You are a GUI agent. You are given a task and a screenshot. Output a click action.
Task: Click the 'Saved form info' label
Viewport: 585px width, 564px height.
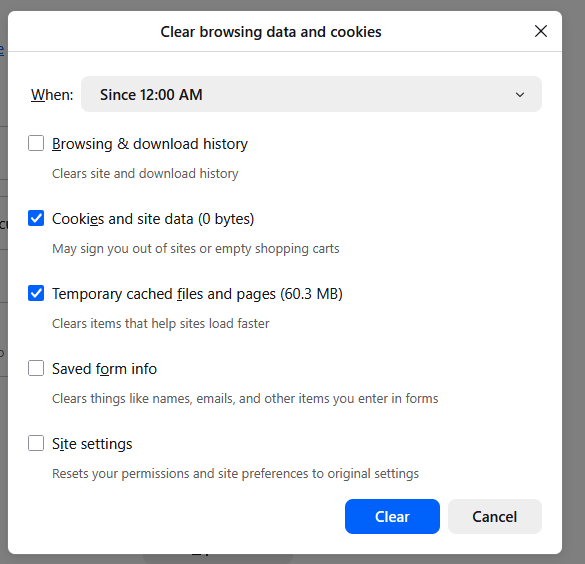[x=104, y=369]
